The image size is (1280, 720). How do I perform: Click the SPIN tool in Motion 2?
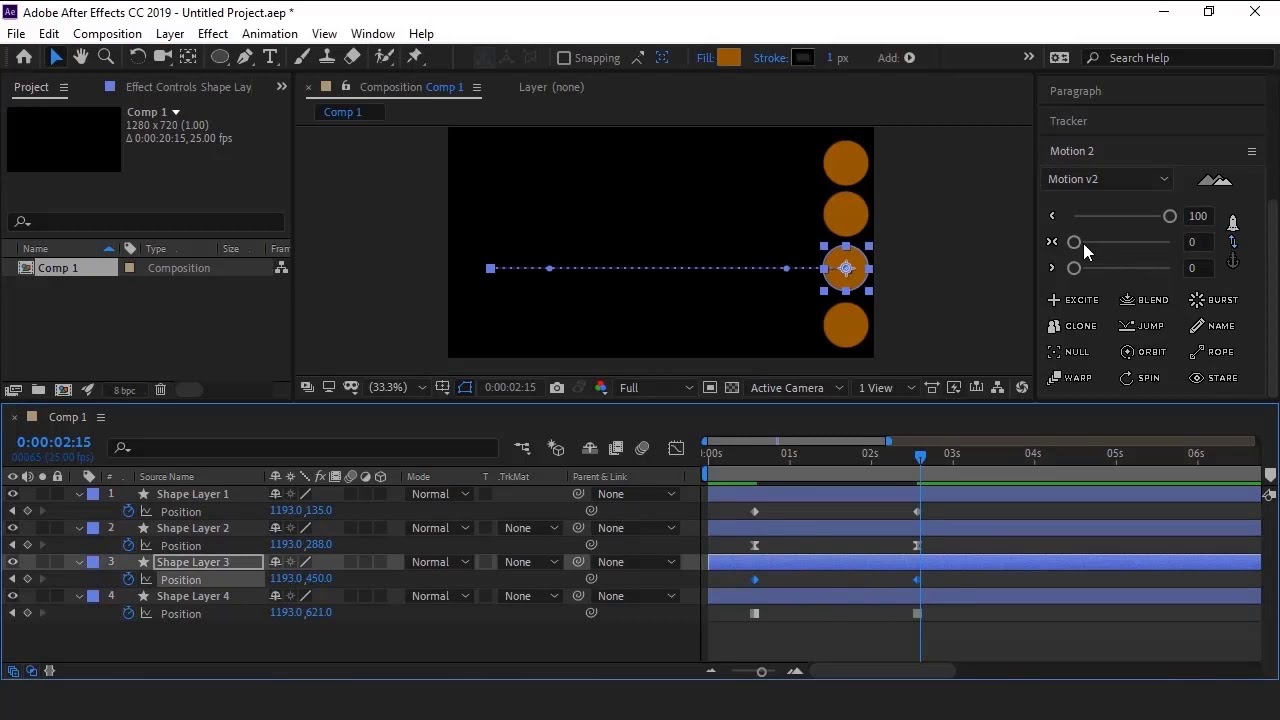(1140, 378)
